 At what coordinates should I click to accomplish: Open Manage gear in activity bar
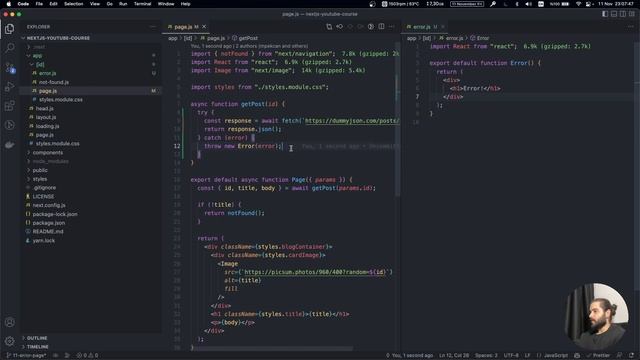pos(9,341)
